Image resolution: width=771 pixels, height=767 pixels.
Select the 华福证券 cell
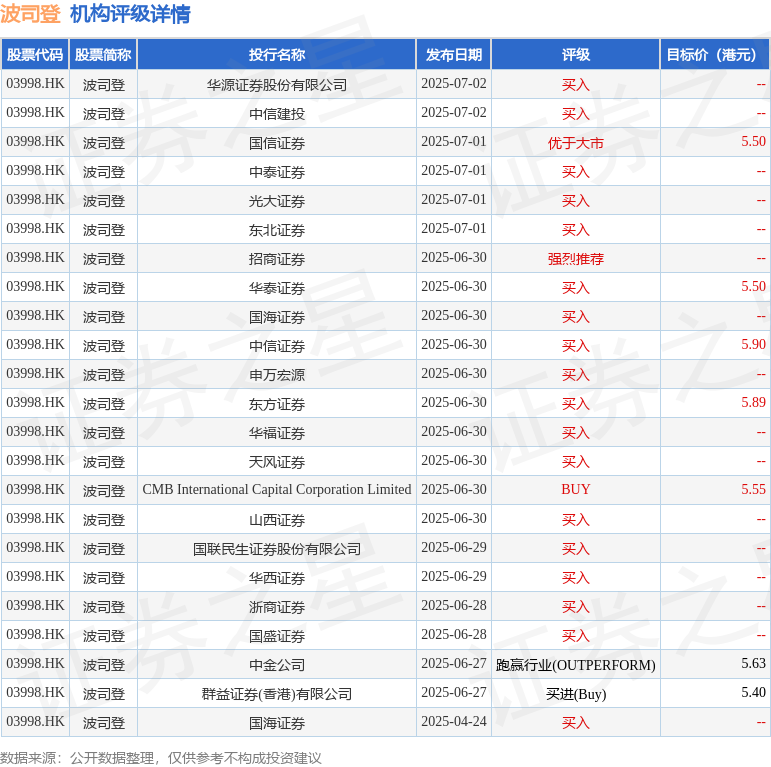pos(277,433)
